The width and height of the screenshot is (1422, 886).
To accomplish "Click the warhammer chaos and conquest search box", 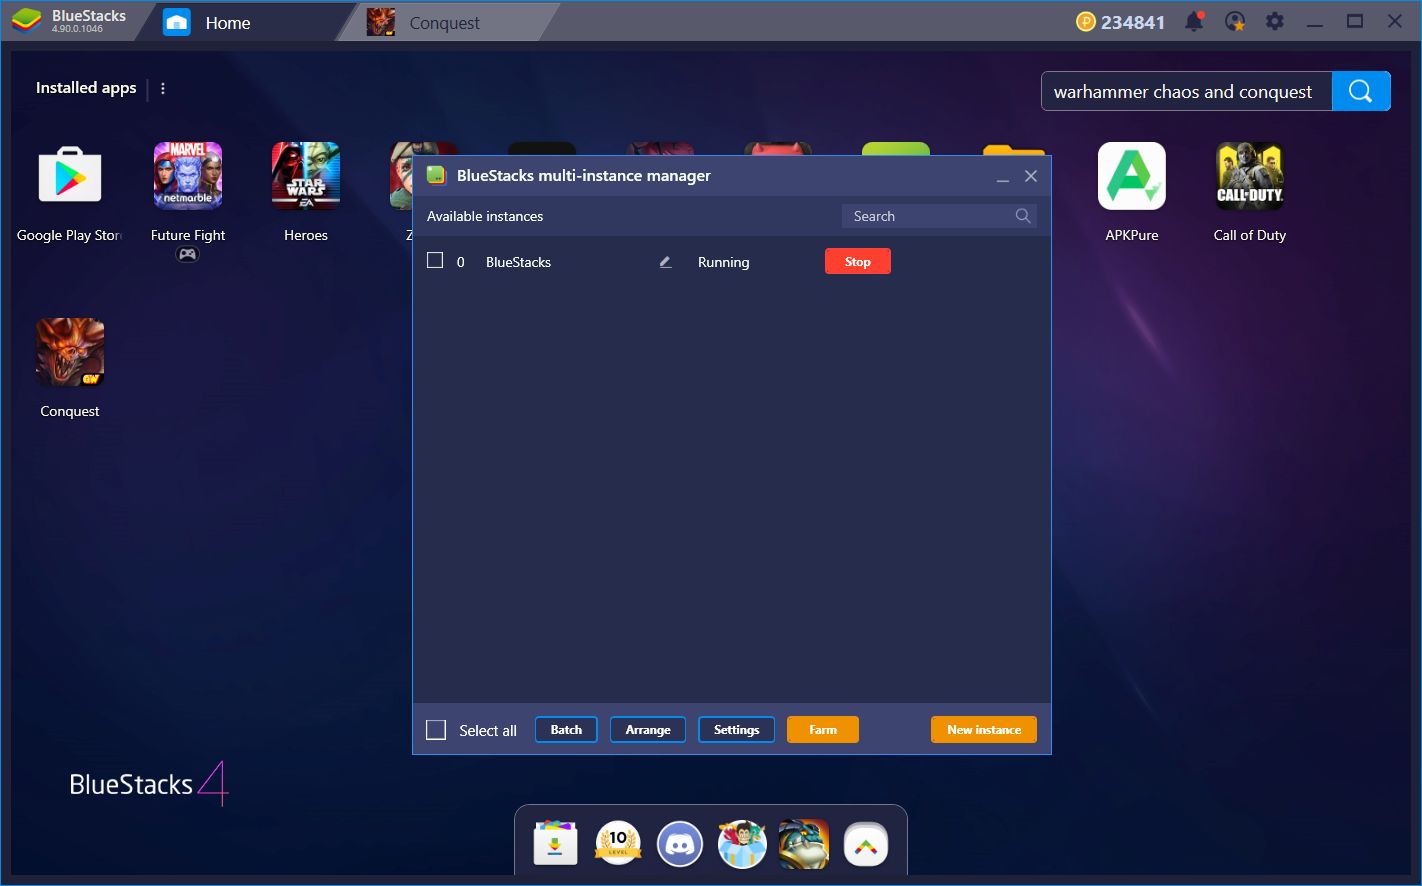I will (1187, 91).
